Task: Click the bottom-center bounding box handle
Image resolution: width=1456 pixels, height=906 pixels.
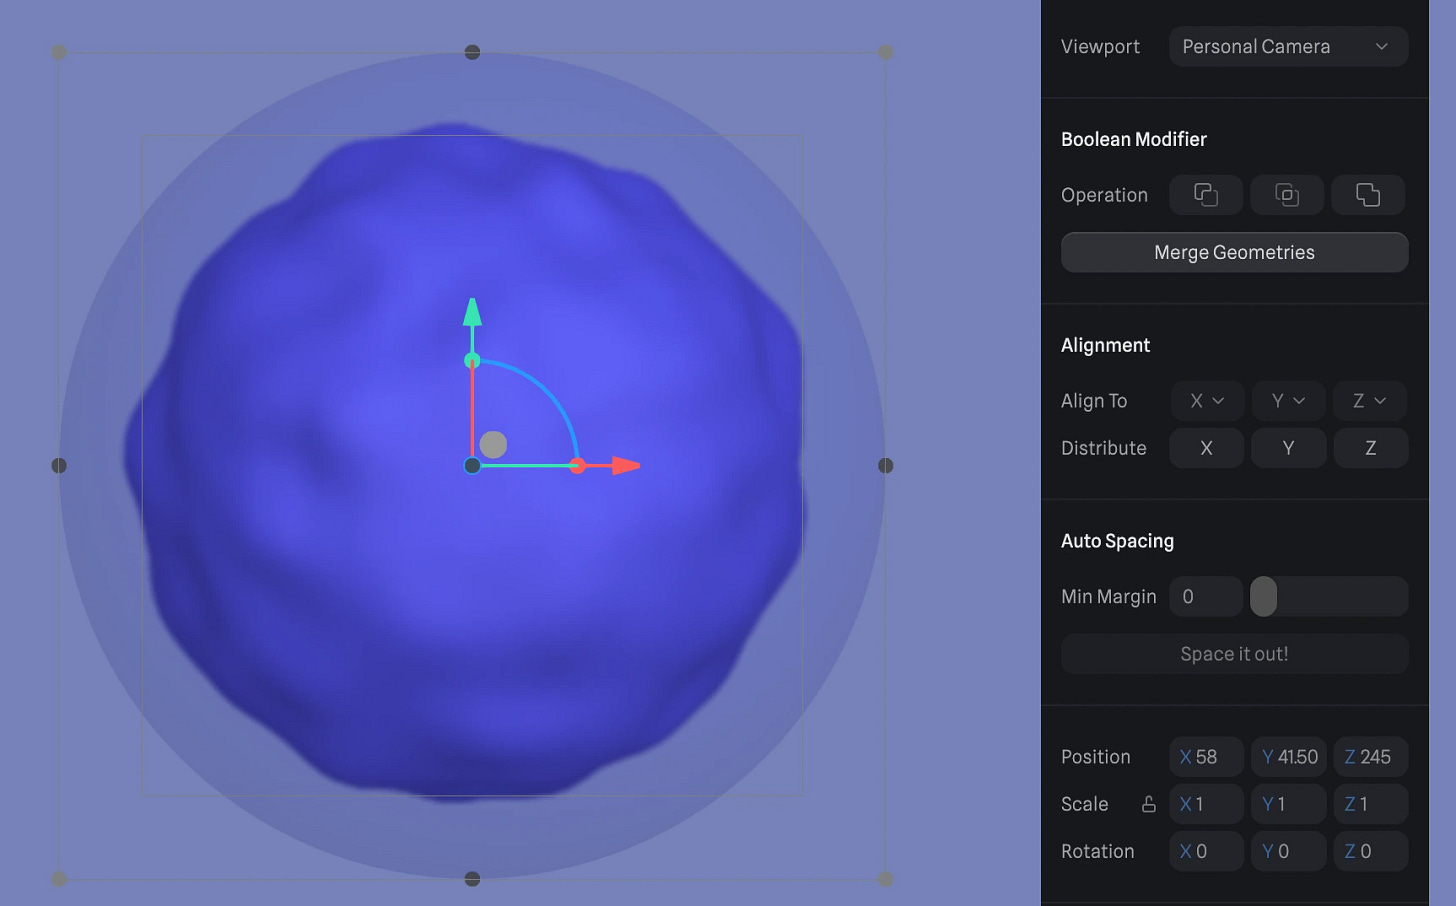Action: 472,879
